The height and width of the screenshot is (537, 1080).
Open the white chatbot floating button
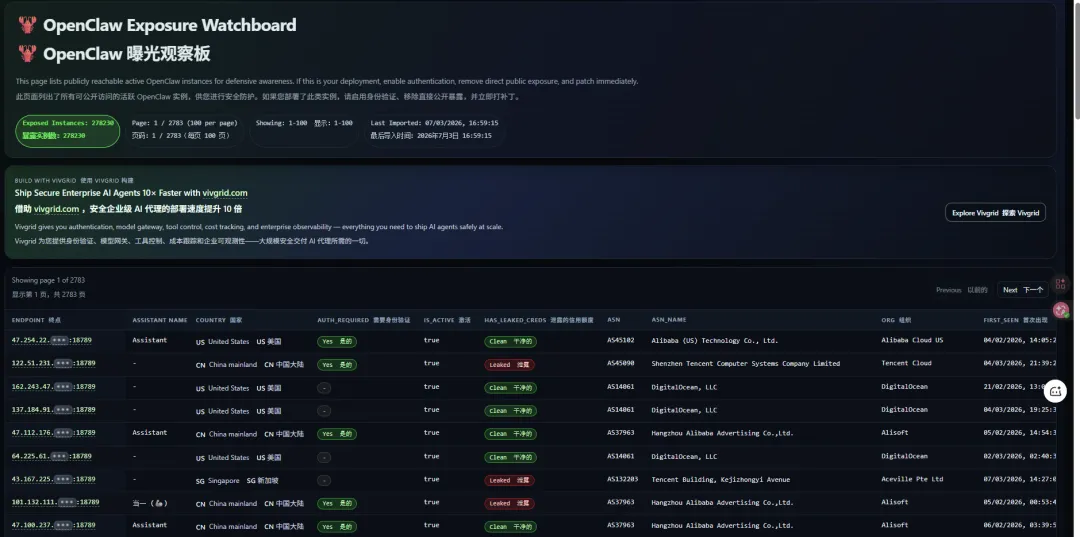pos(1055,390)
